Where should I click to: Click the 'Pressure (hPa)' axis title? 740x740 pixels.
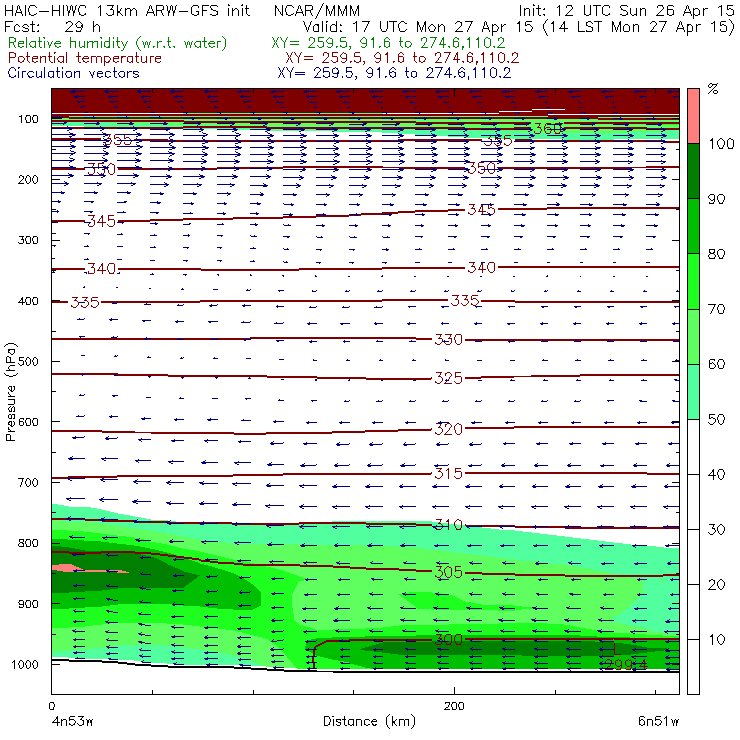tap(10, 392)
